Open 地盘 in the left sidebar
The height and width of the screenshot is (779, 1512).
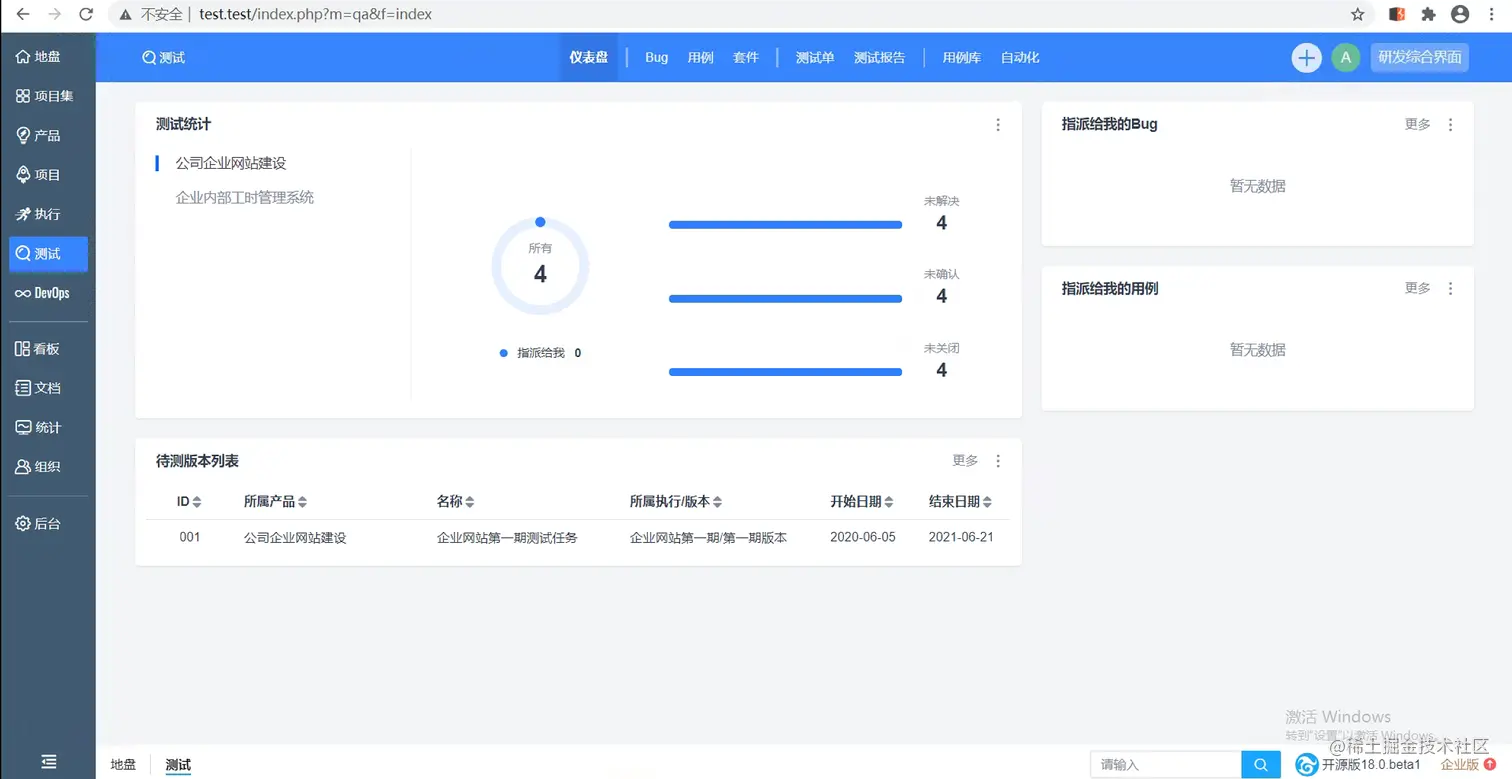pyautogui.click(x=48, y=57)
